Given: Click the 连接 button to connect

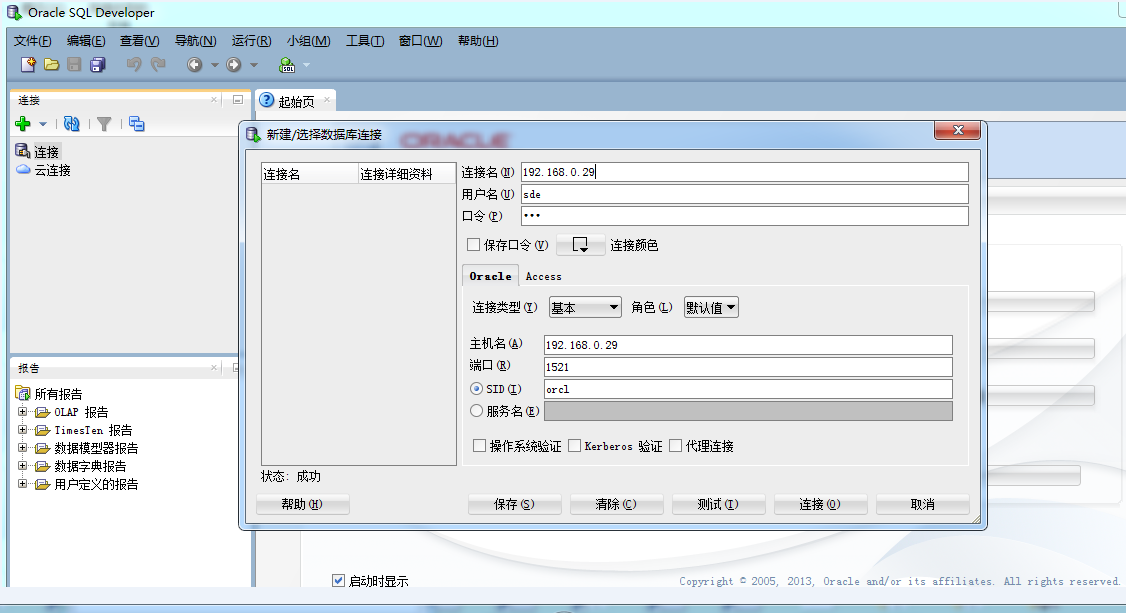Looking at the screenshot, I should pyautogui.click(x=820, y=504).
